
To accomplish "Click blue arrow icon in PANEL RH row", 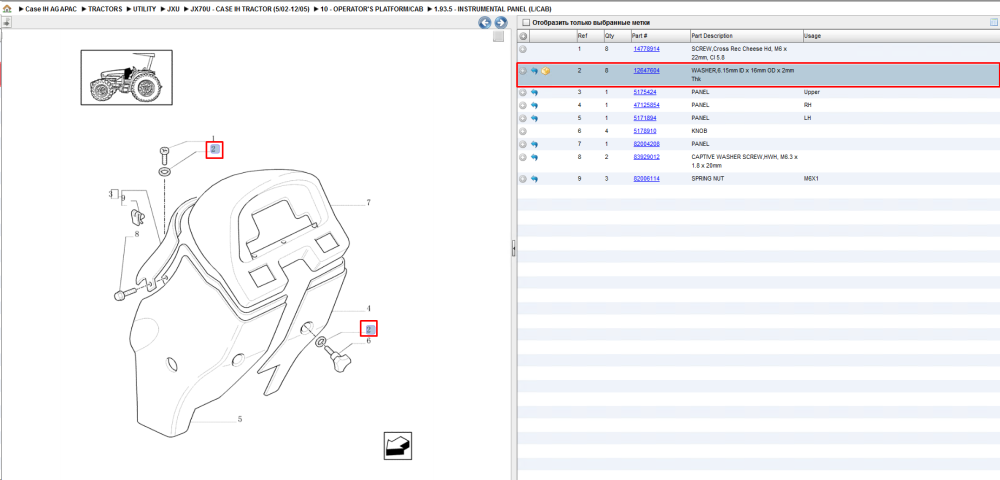I will coord(534,105).
